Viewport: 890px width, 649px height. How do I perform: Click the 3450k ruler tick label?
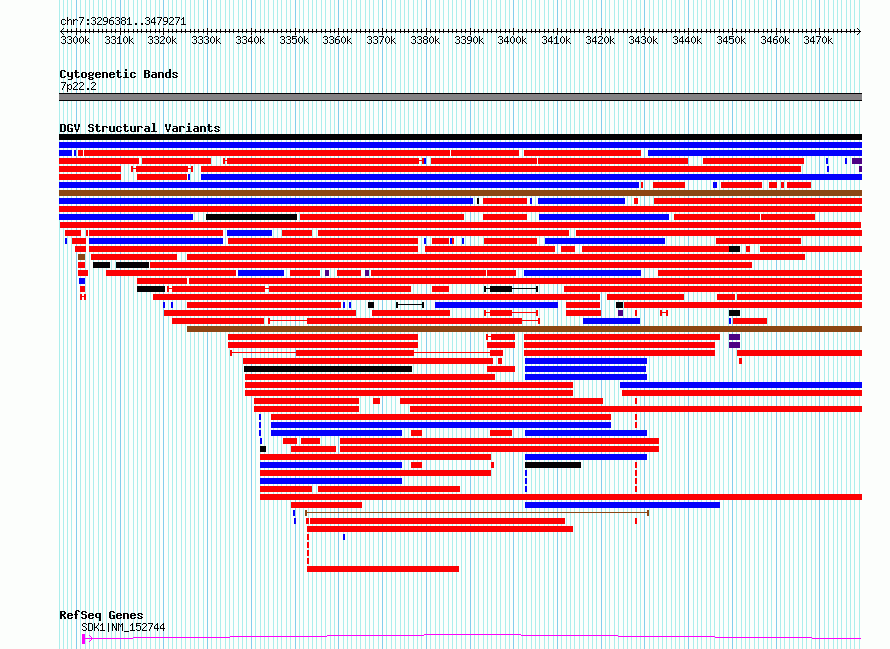click(x=731, y=40)
